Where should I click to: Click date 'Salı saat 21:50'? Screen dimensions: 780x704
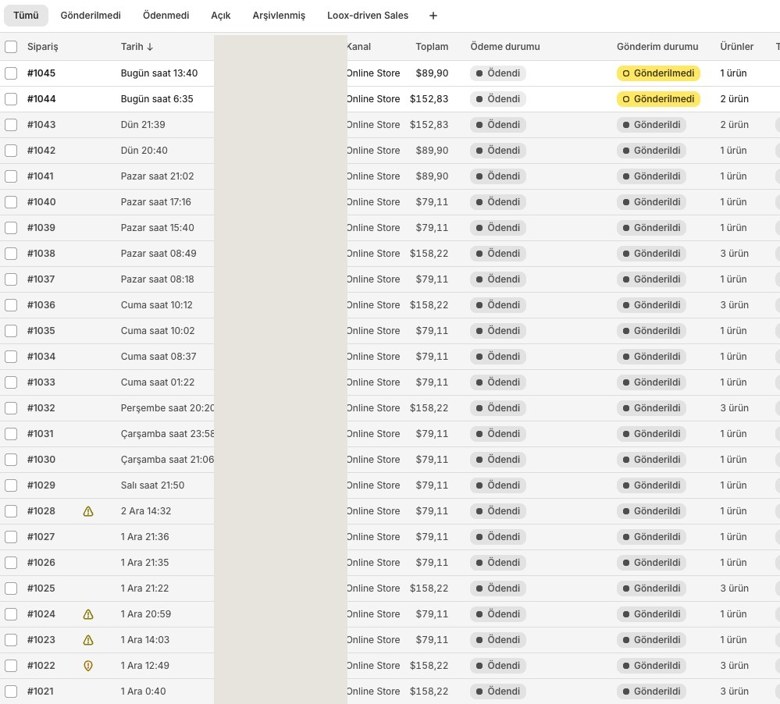tap(152, 486)
